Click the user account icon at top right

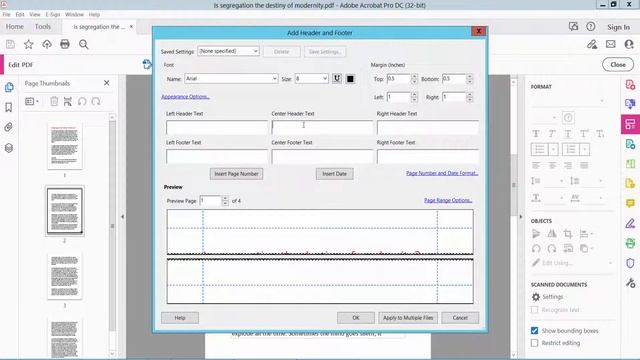tap(629, 44)
